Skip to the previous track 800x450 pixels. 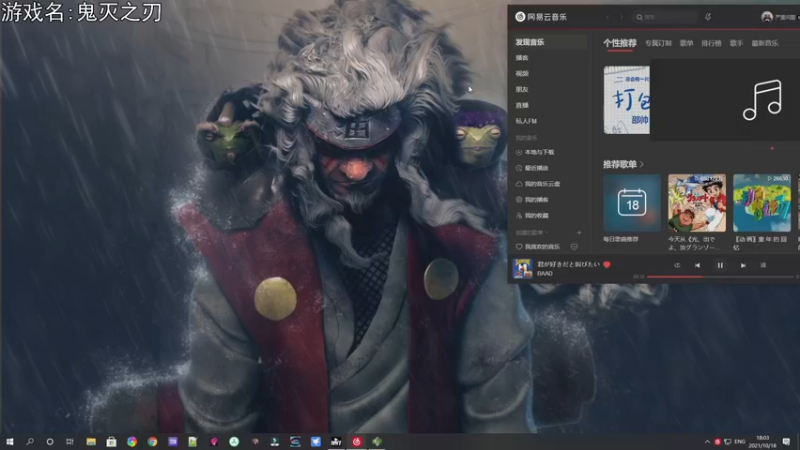[697, 265]
